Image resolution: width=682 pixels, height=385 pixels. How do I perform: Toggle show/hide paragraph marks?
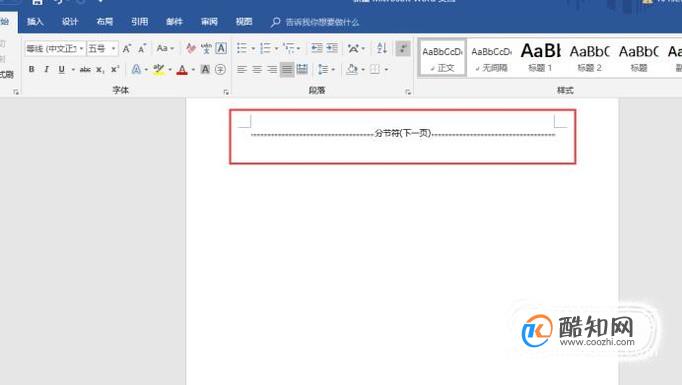403,48
